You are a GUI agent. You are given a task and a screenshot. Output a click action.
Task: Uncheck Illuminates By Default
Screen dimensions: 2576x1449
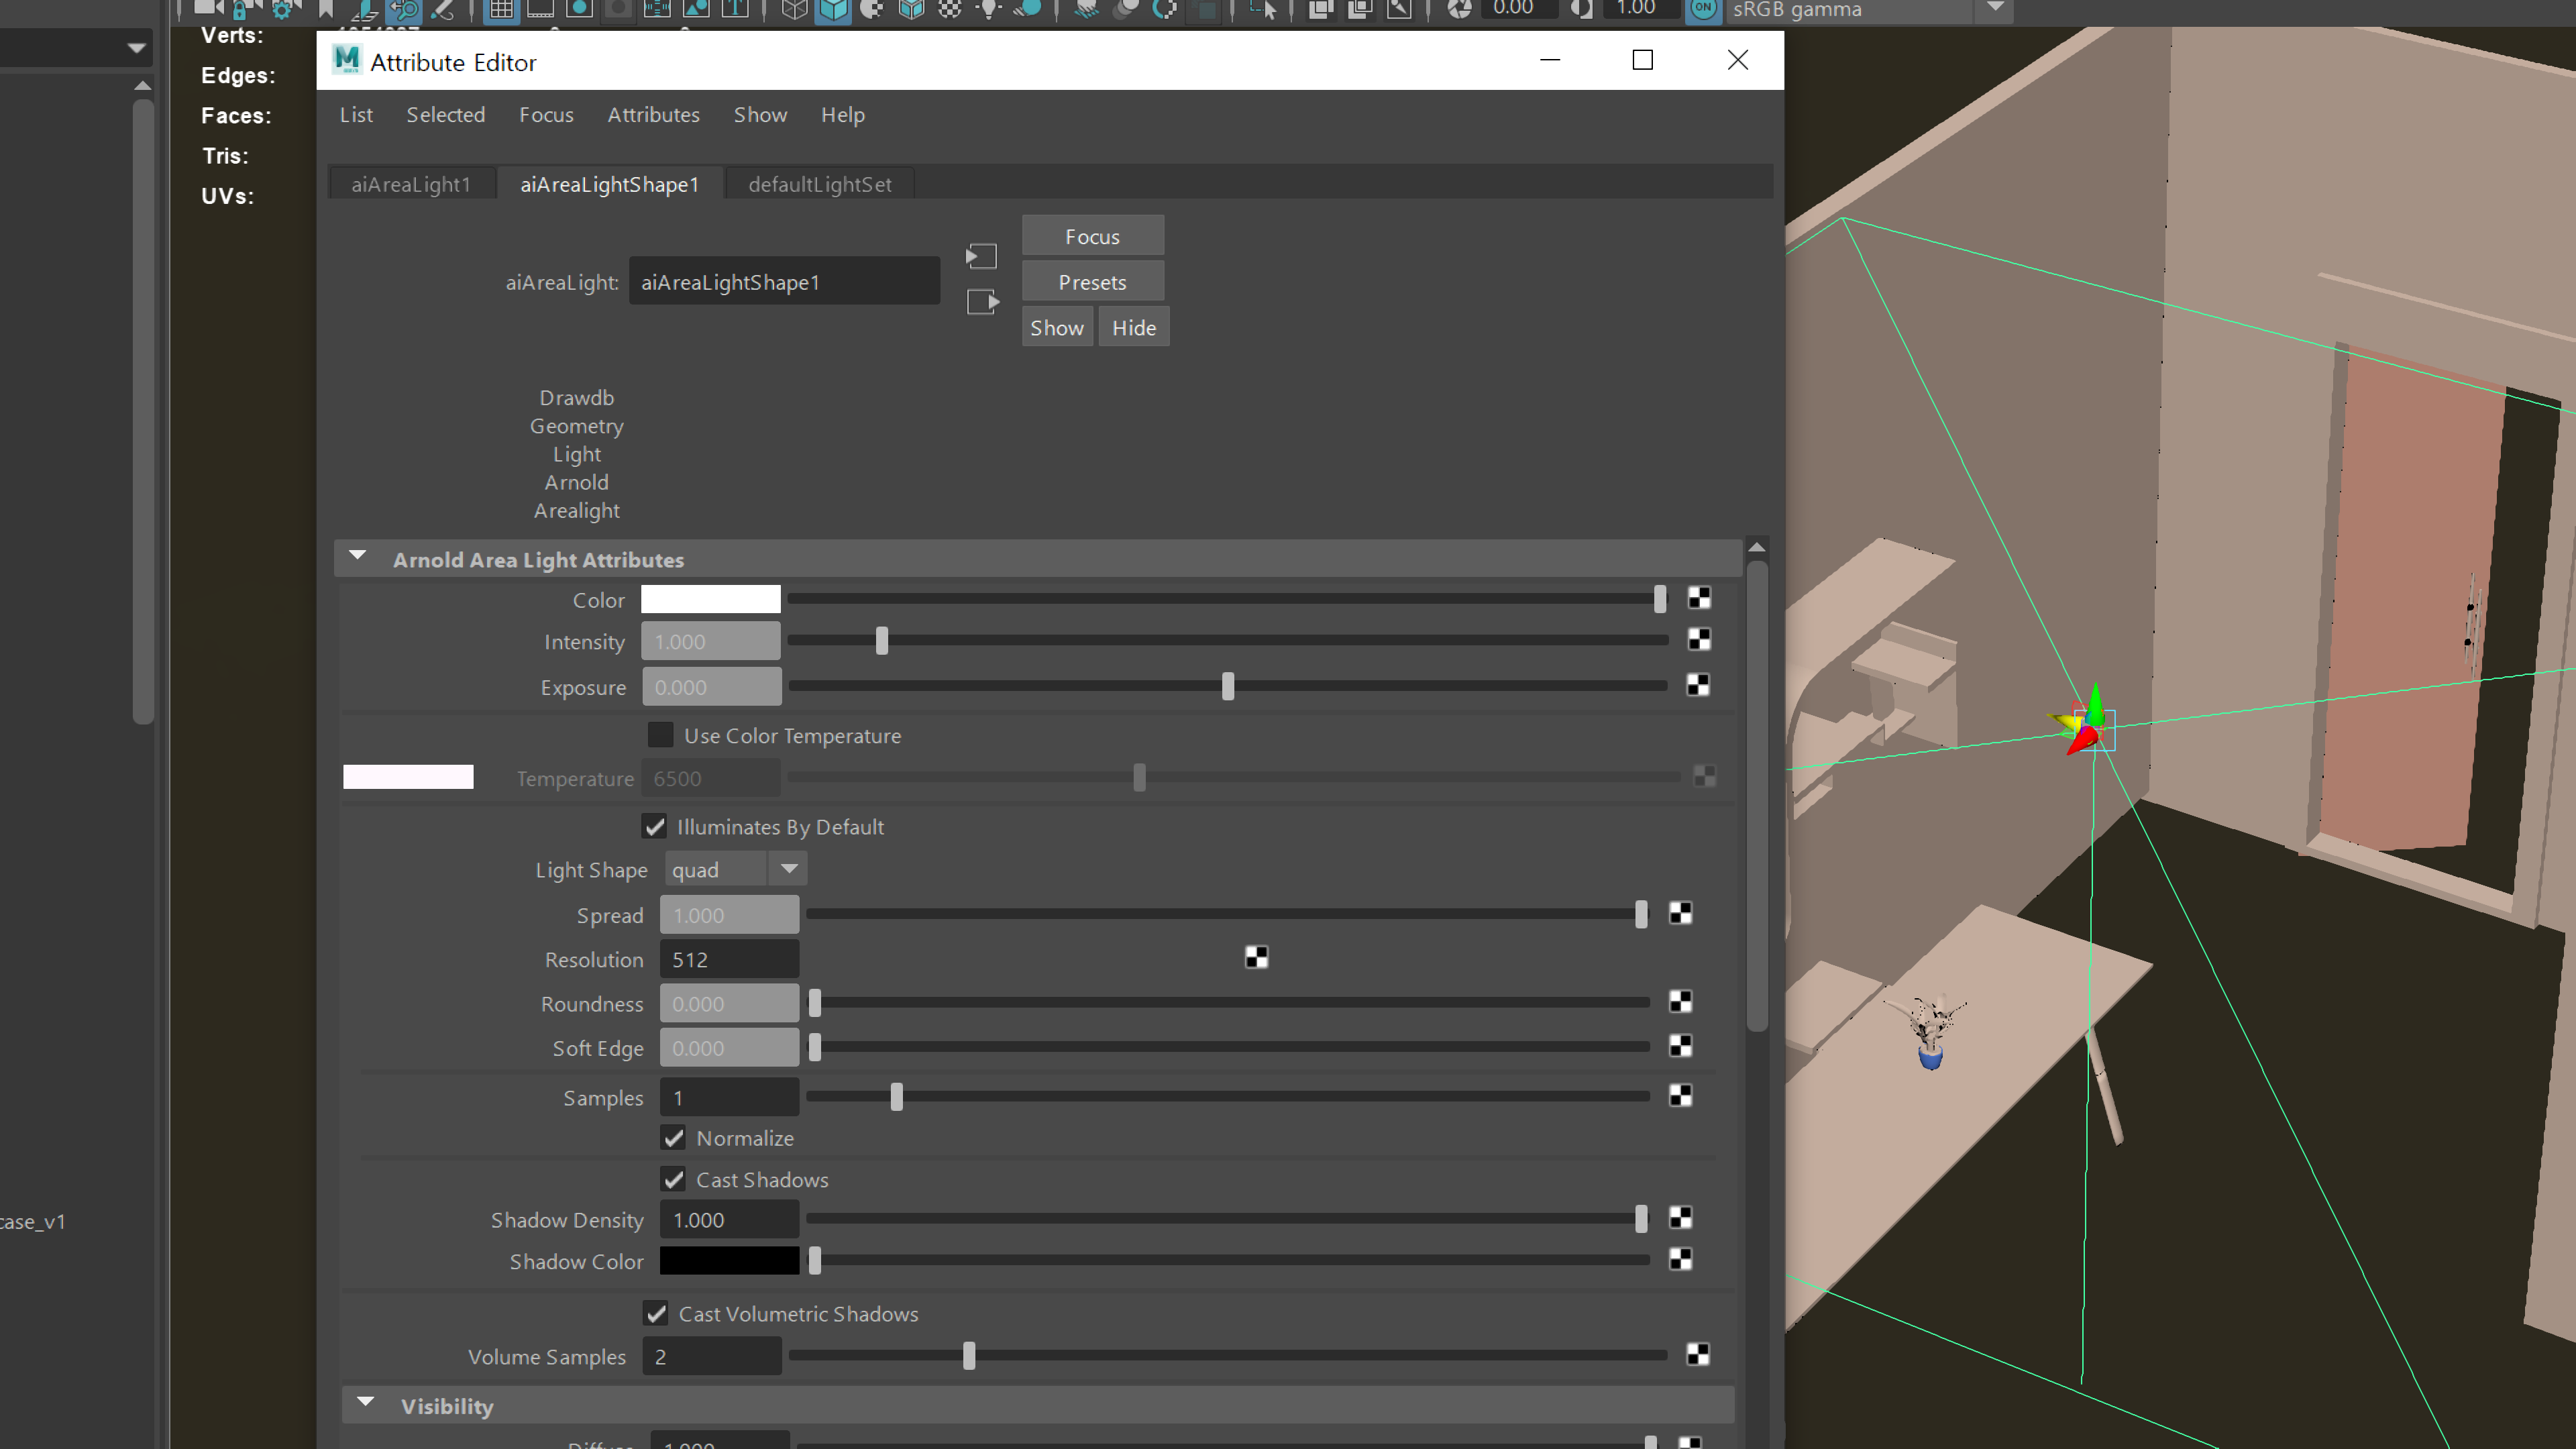coord(655,827)
